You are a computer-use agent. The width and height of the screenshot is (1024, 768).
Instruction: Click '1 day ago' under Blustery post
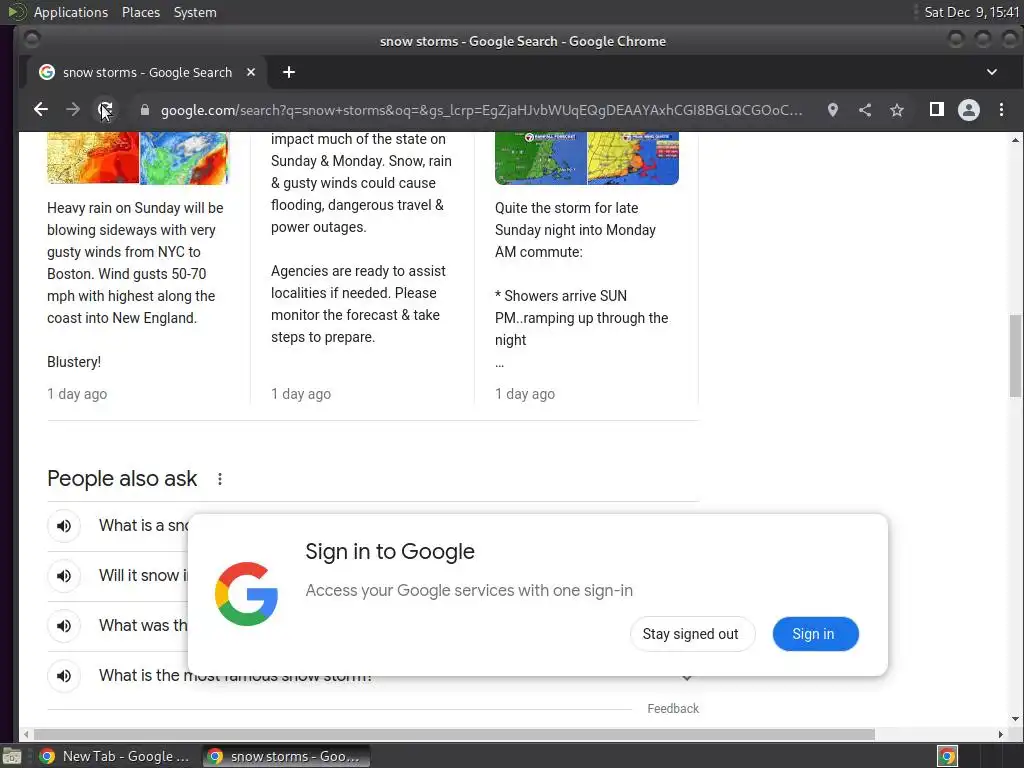(77, 394)
